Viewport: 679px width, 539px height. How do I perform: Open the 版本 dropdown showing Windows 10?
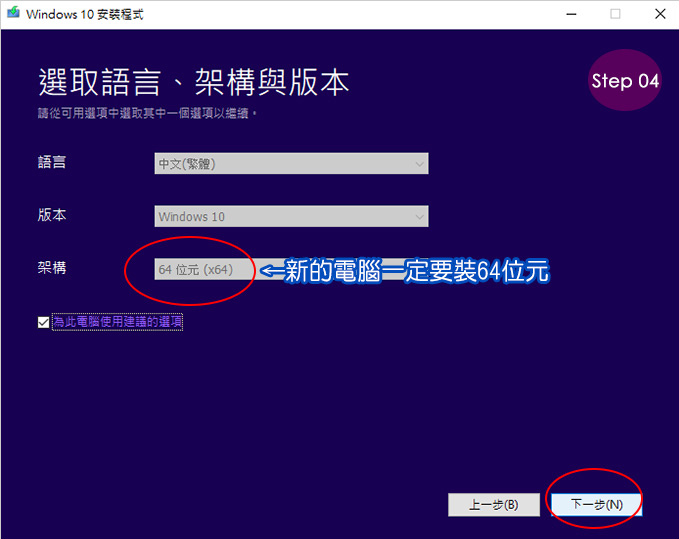tap(291, 216)
